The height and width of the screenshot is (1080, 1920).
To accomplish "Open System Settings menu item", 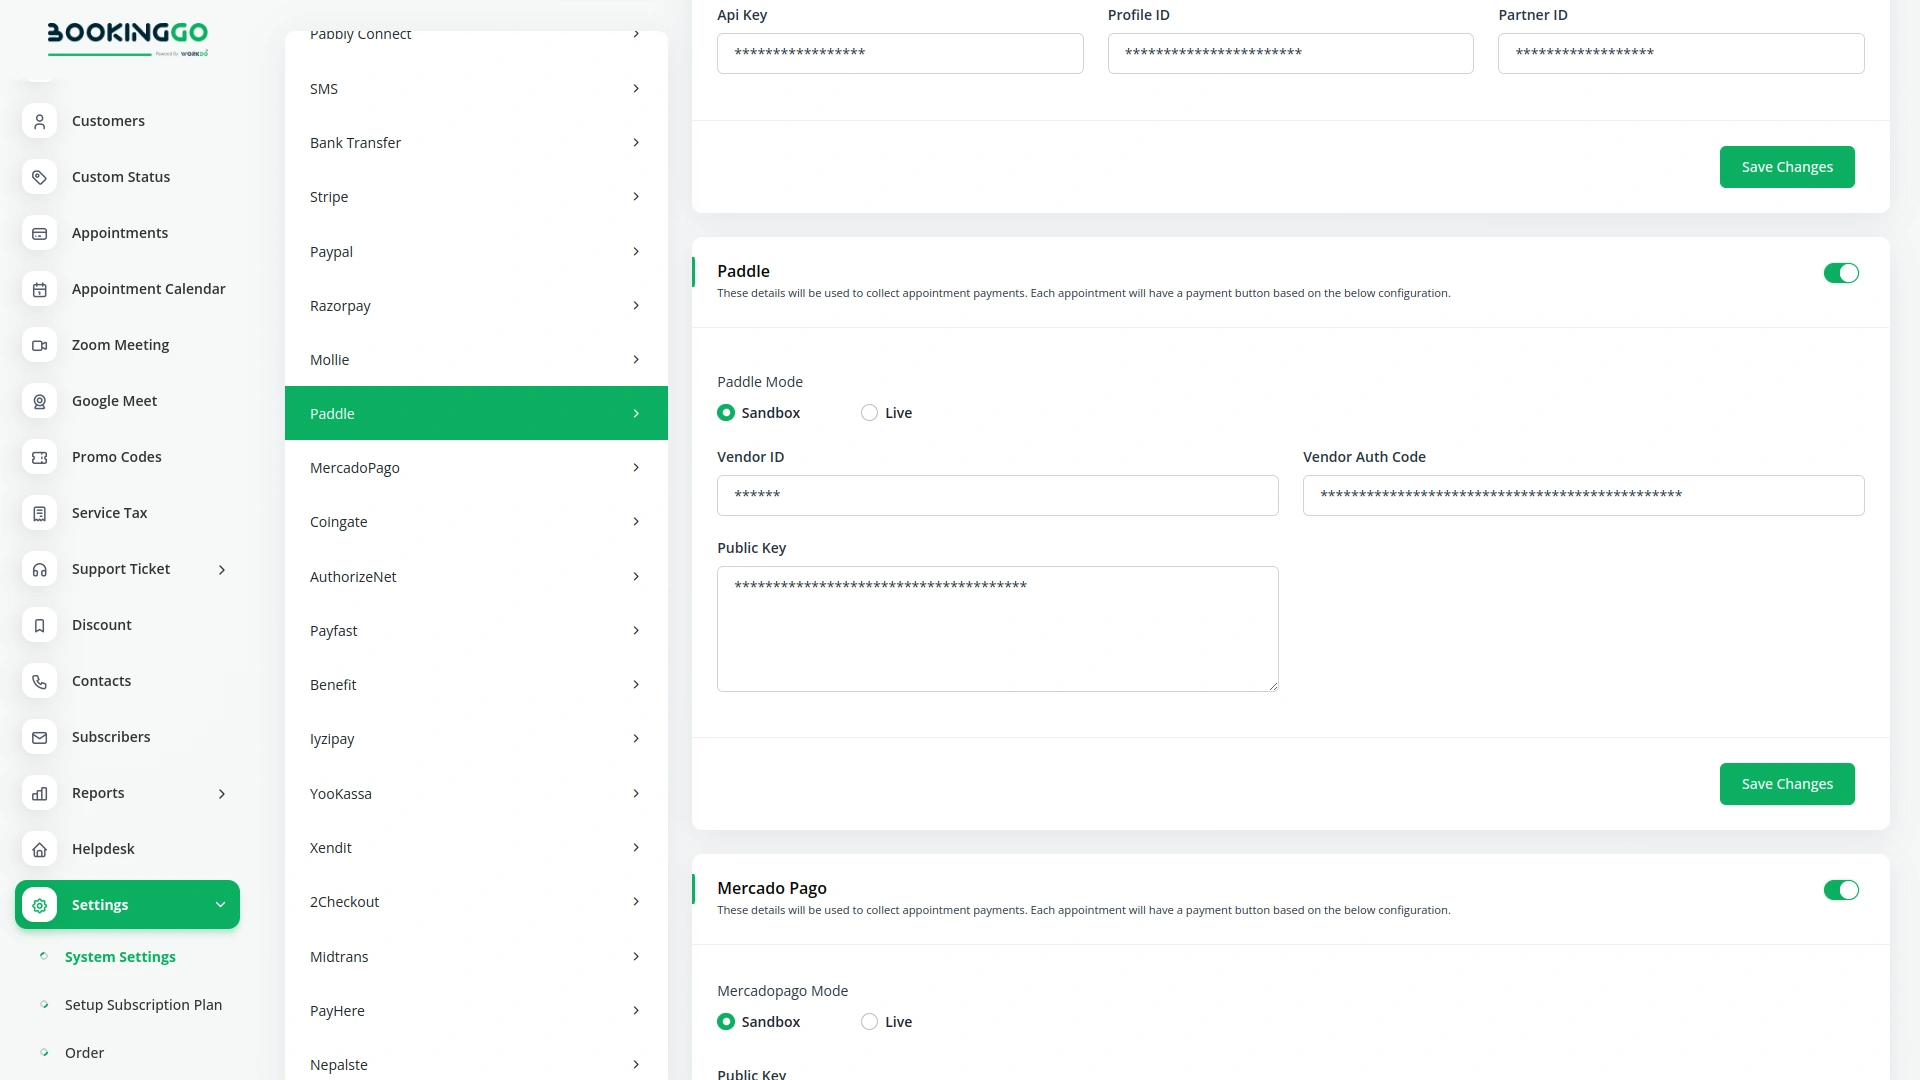I will click(120, 956).
